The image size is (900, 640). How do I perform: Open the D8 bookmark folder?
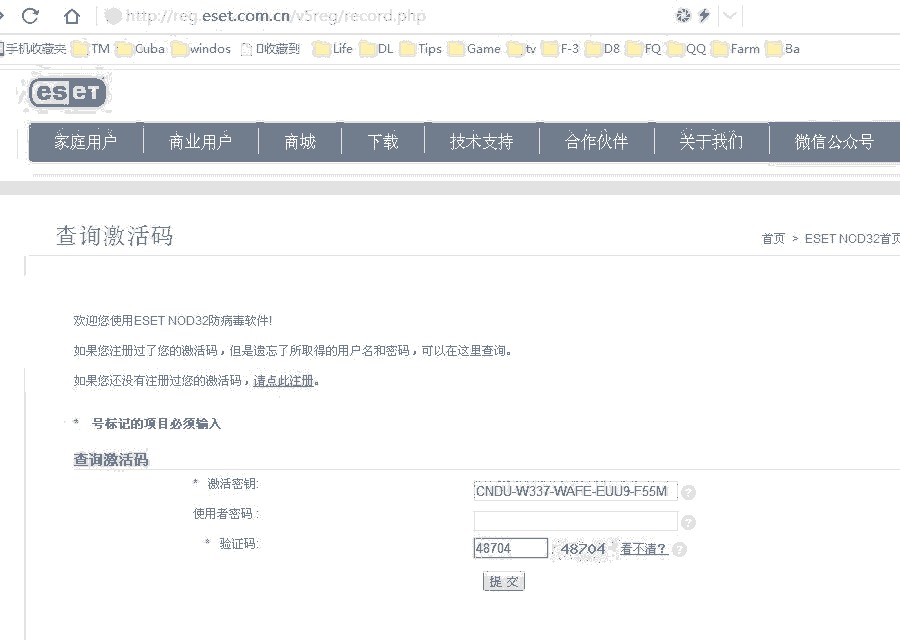click(x=603, y=49)
